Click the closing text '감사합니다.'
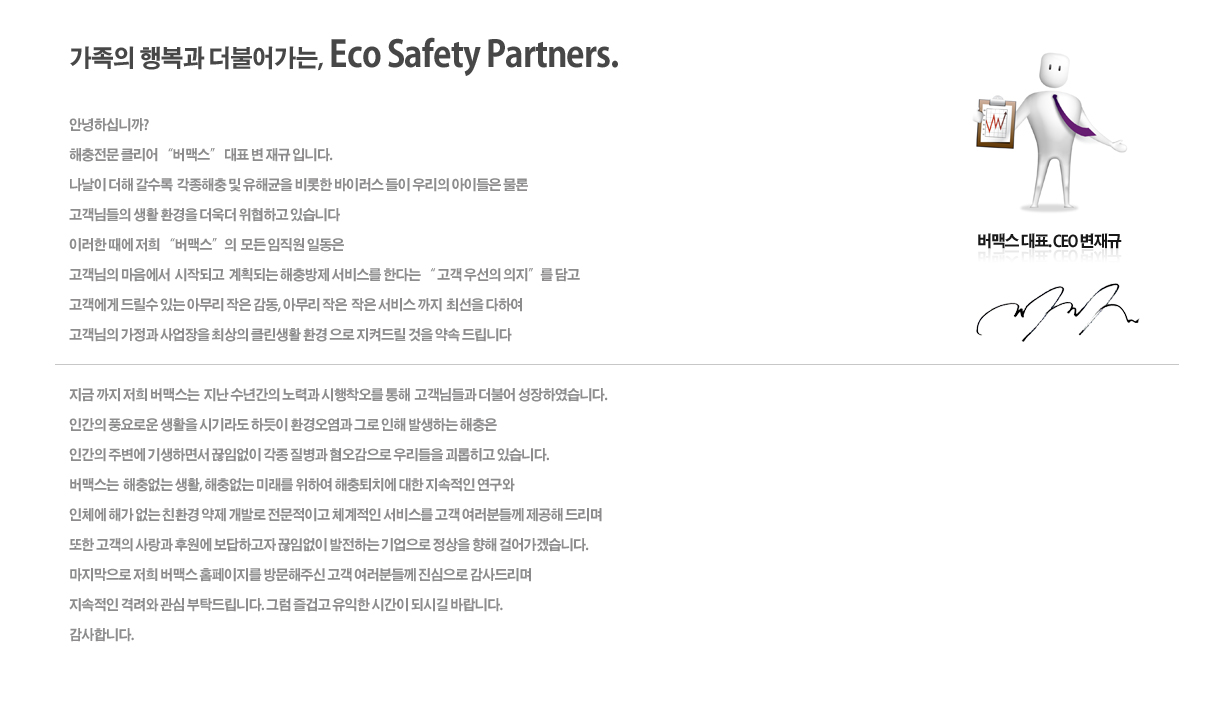Image resolution: width=1230 pixels, height=704 pixels. click(x=101, y=635)
